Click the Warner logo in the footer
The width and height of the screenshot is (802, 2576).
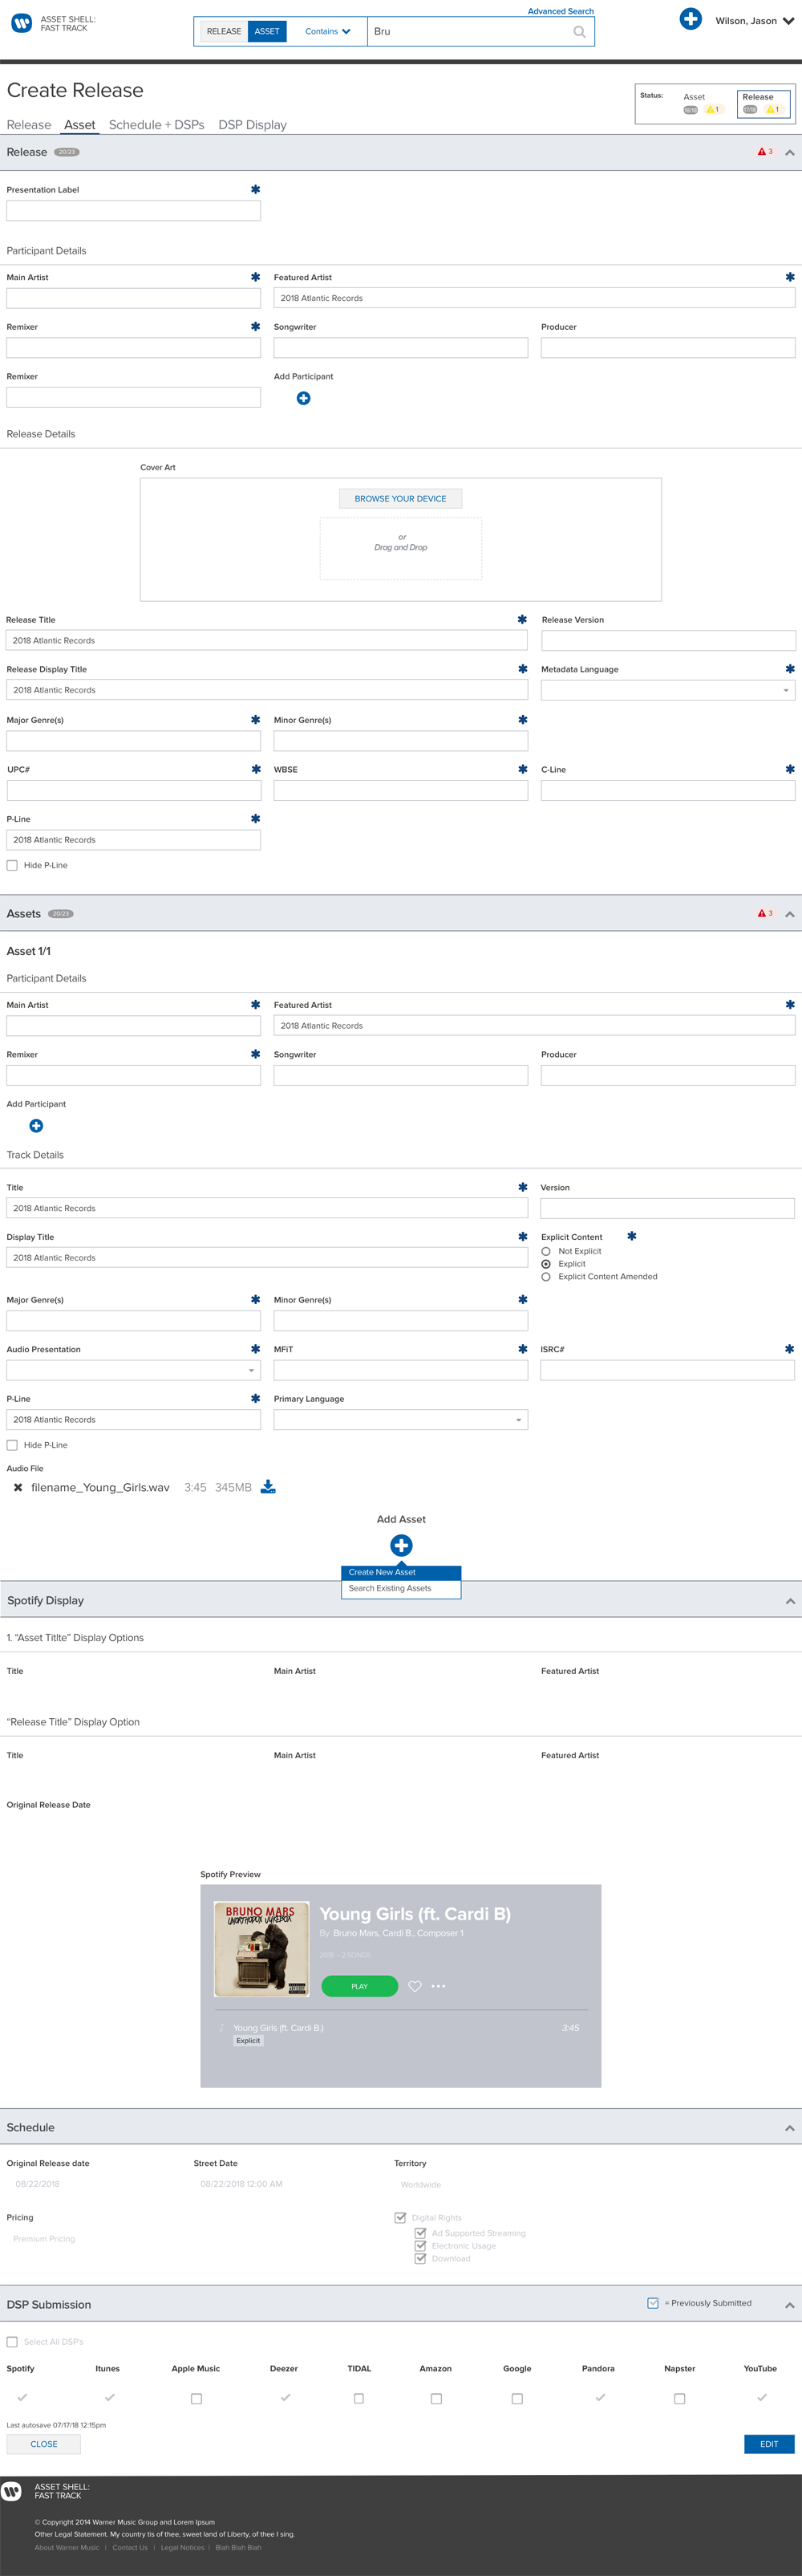[x=12, y=2491]
